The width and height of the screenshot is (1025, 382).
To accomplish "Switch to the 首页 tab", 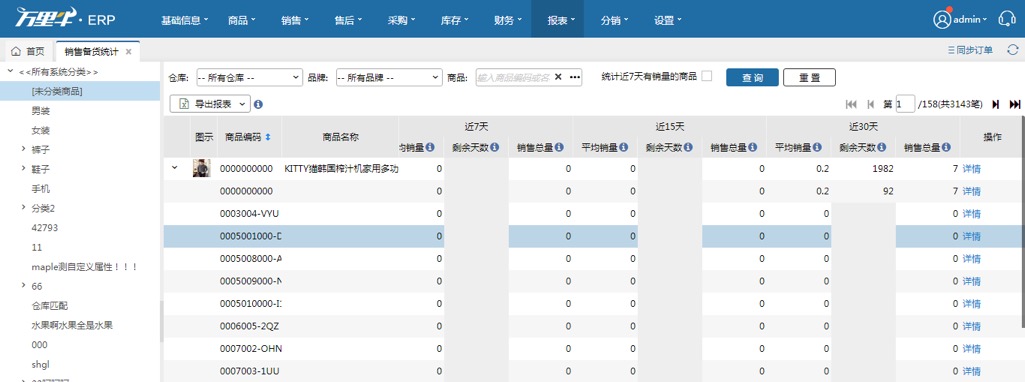I will [28, 51].
